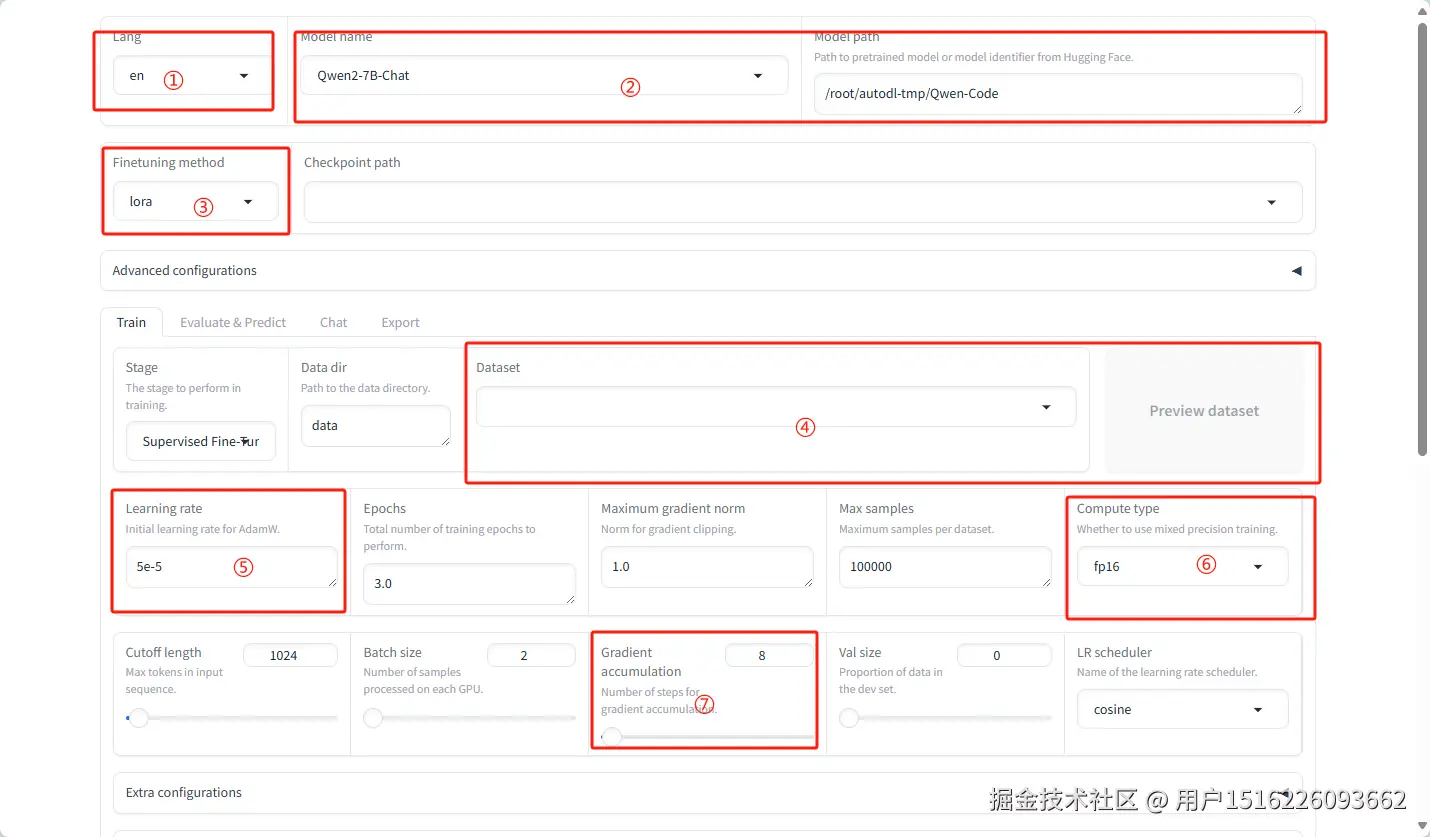Open the Lang dropdown arrow

(244, 76)
